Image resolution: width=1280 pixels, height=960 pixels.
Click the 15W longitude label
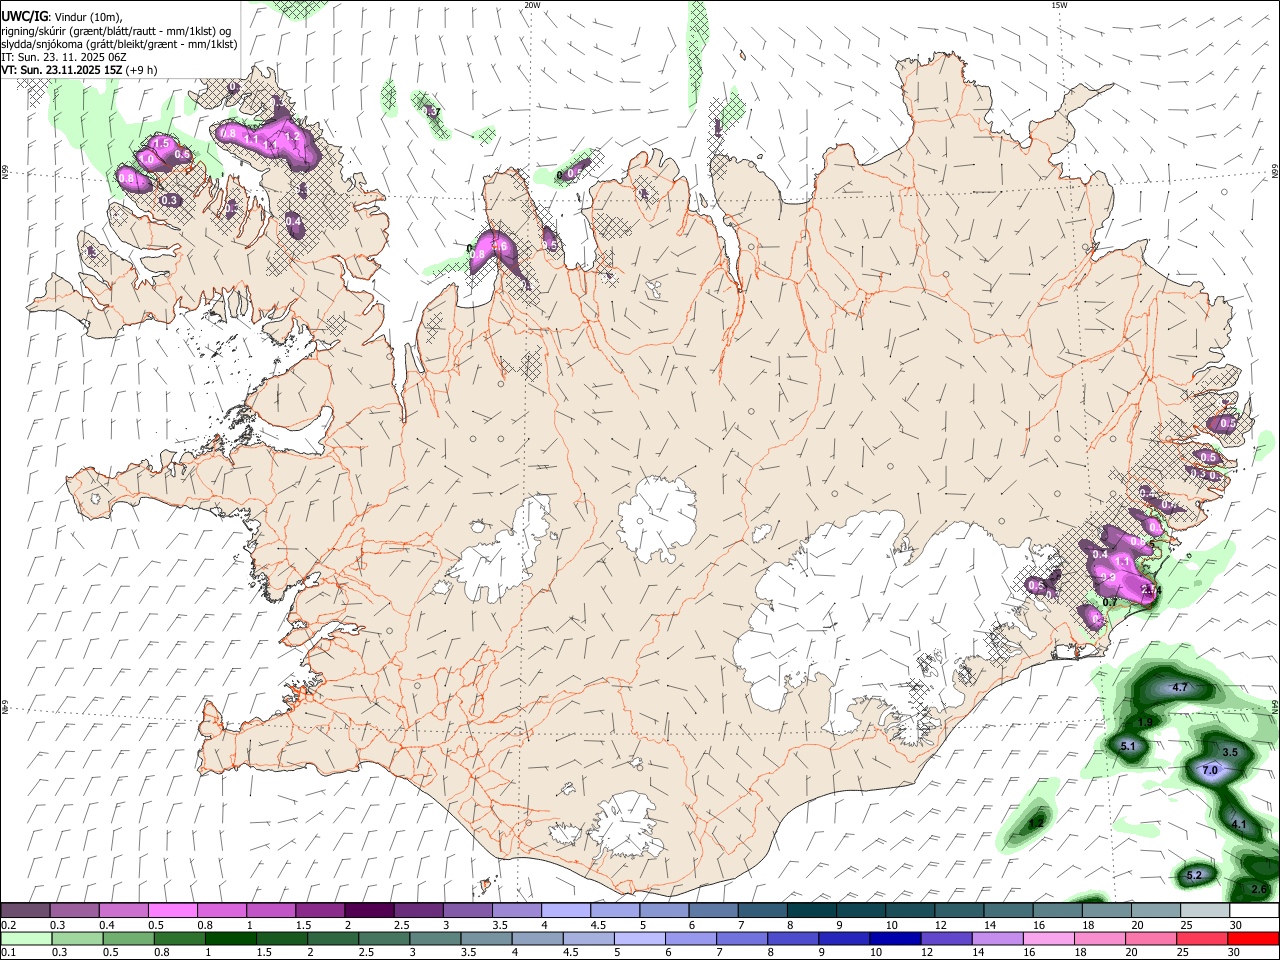pos(1059,5)
